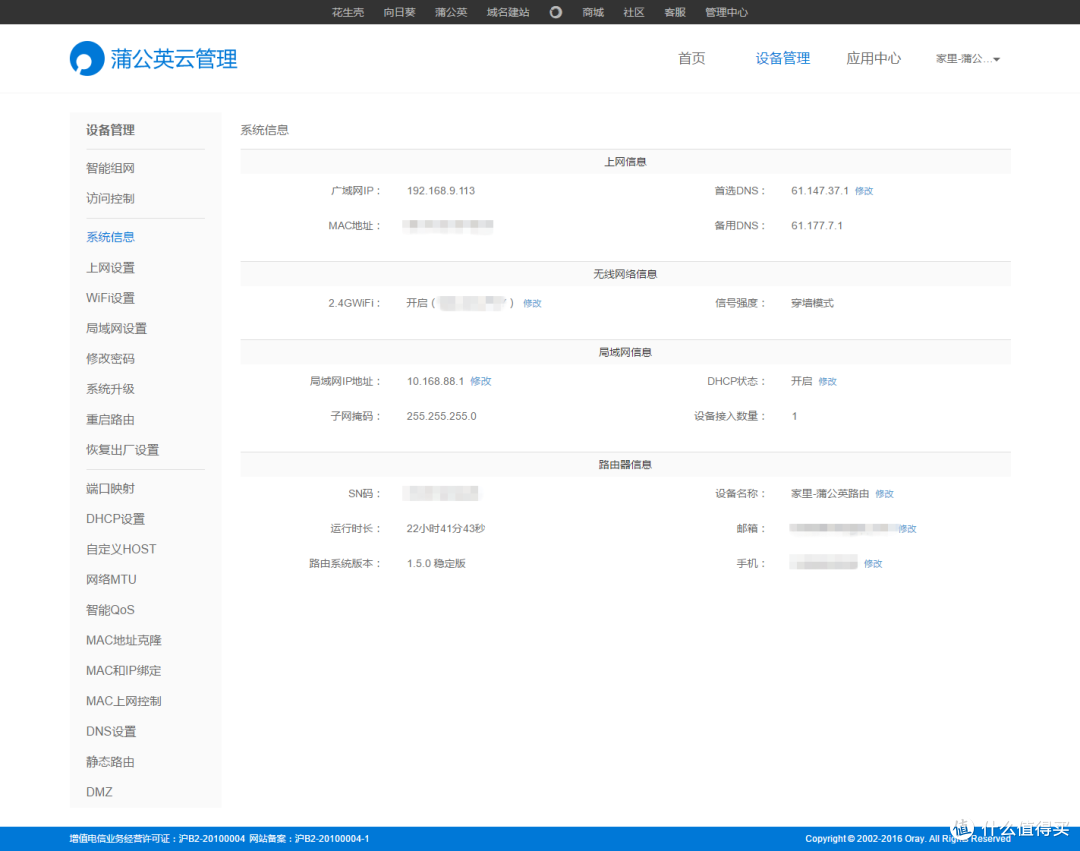Go to 首页 tab
Viewport: 1080px width, 851px height.
692,59
